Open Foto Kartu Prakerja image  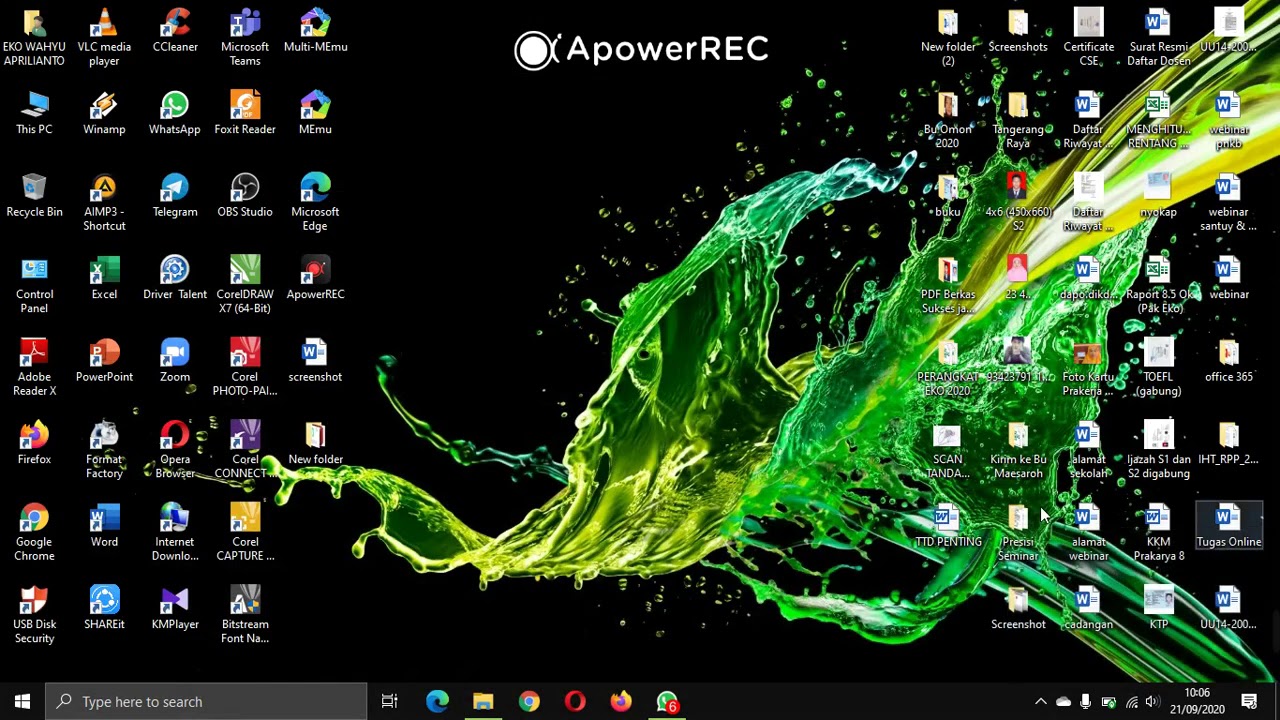pos(1088,367)
